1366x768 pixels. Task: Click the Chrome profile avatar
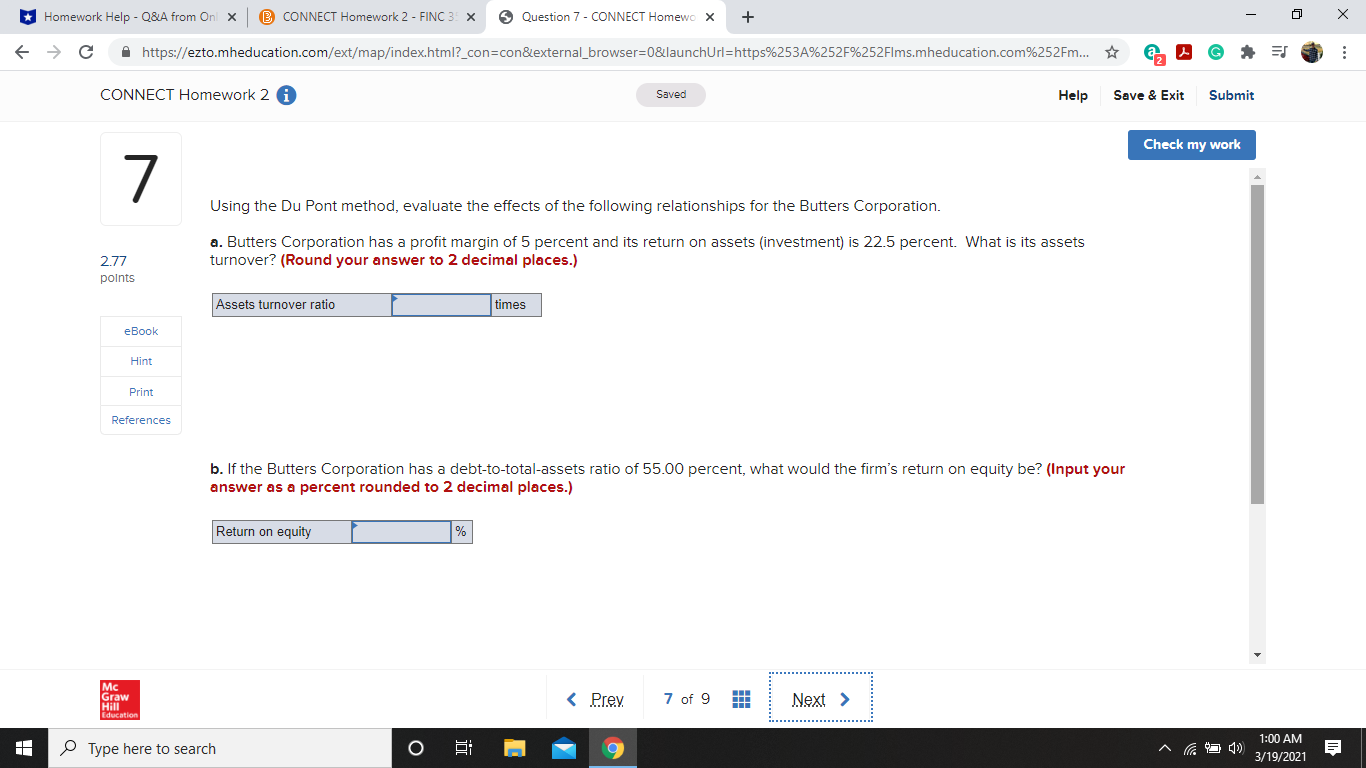1311,52
